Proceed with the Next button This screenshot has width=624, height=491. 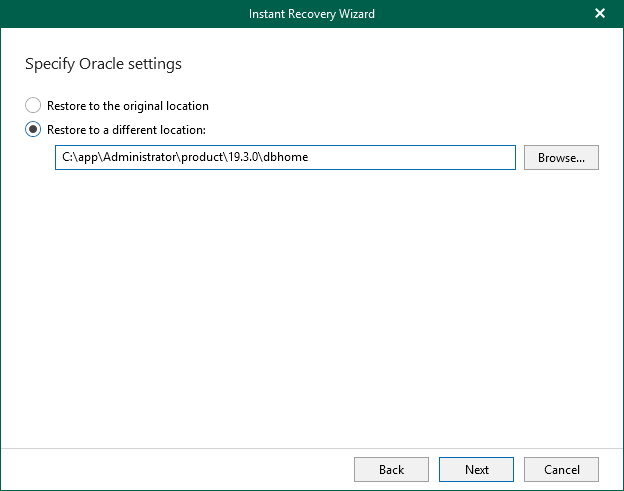point(477,469)
